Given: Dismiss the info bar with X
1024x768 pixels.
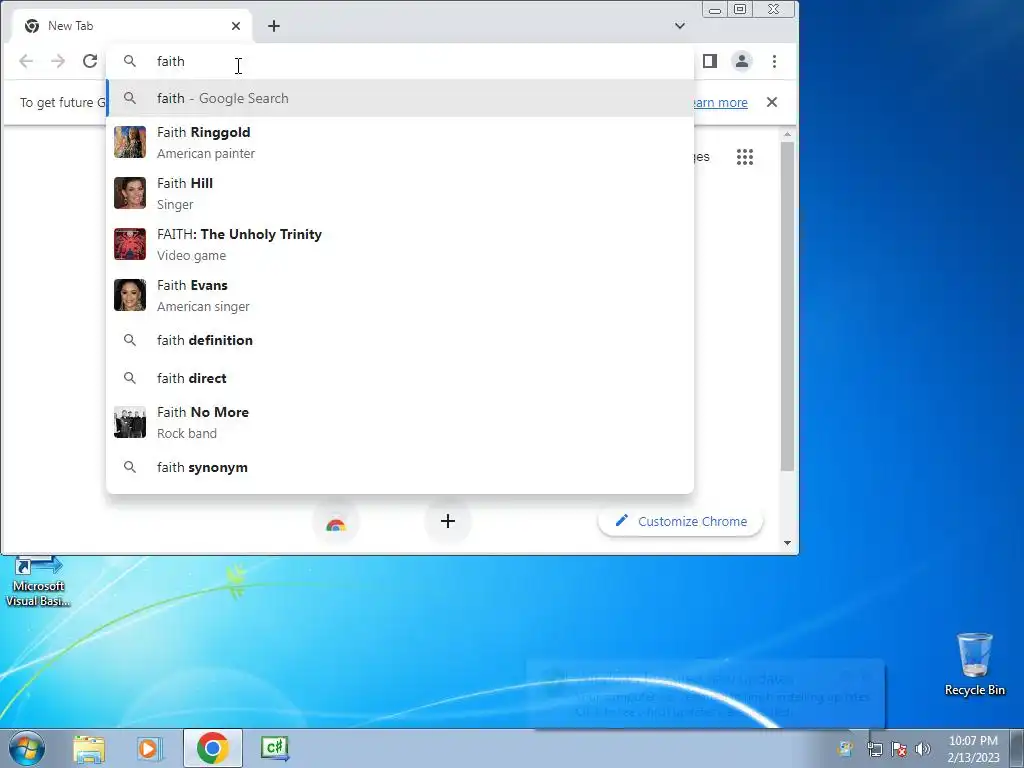Looking at the screenshot, I should tap(772, 102).
